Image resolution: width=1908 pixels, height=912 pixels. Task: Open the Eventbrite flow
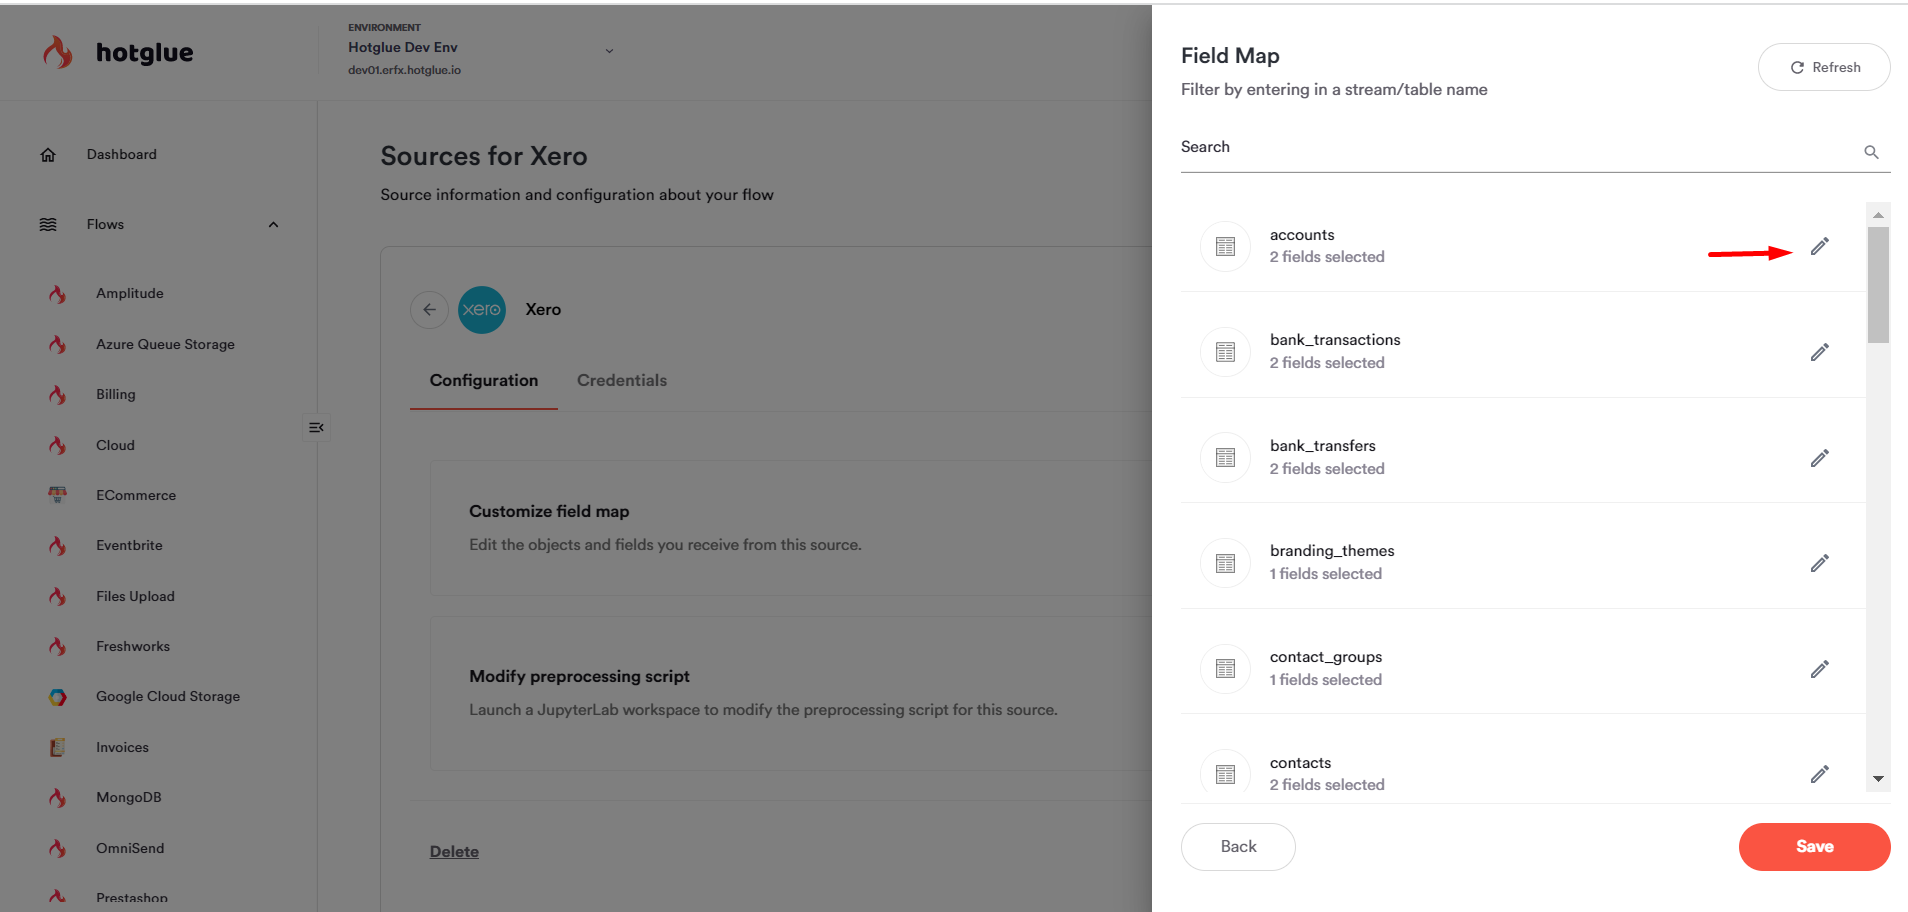[129, 545]
